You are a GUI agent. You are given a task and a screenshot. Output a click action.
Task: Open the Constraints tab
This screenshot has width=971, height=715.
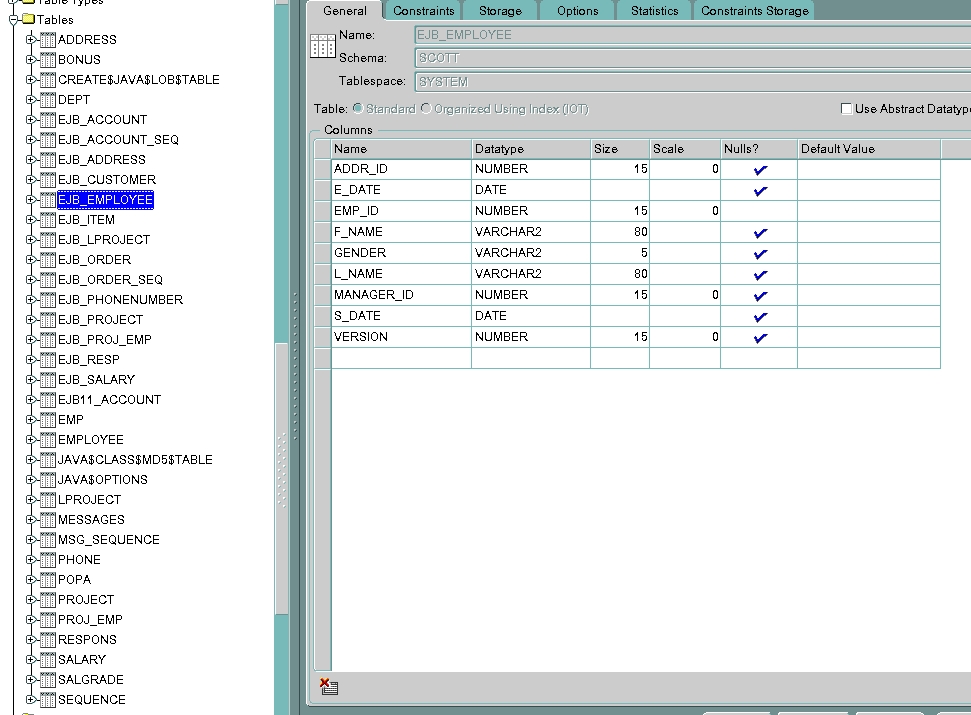[424, 11]
